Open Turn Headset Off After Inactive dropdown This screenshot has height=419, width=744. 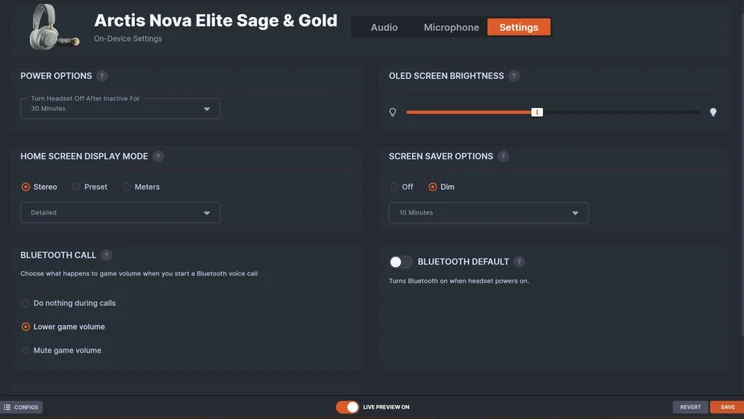[120, 109]
